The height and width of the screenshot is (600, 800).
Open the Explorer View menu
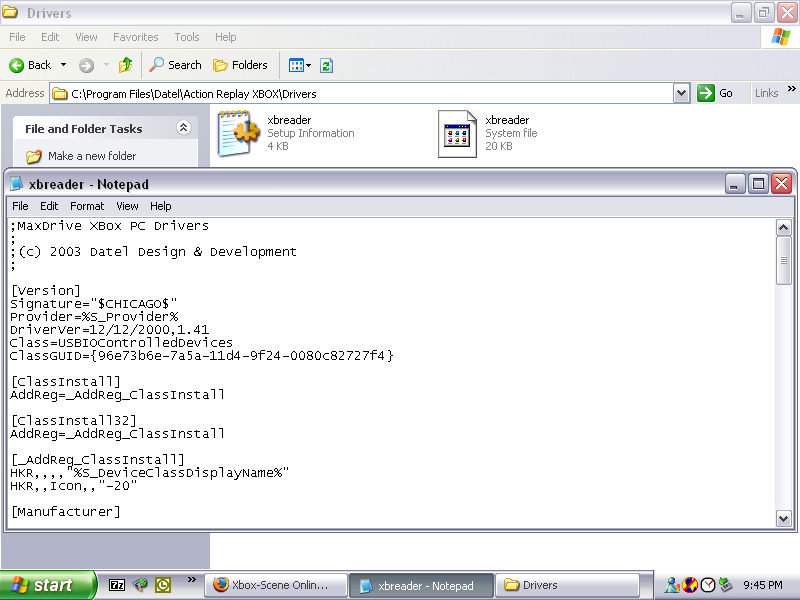(x=86, y=37)
